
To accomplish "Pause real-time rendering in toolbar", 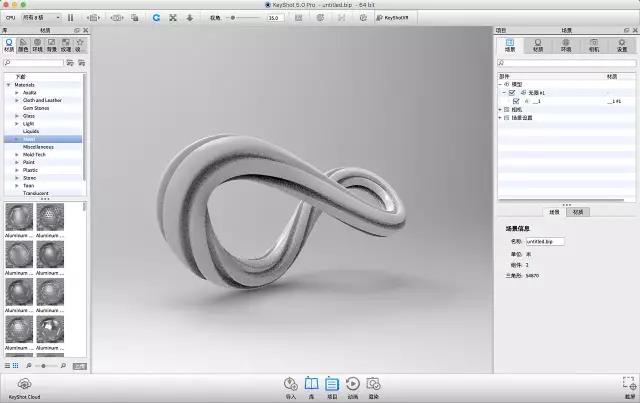I will (x=71, y=18).
